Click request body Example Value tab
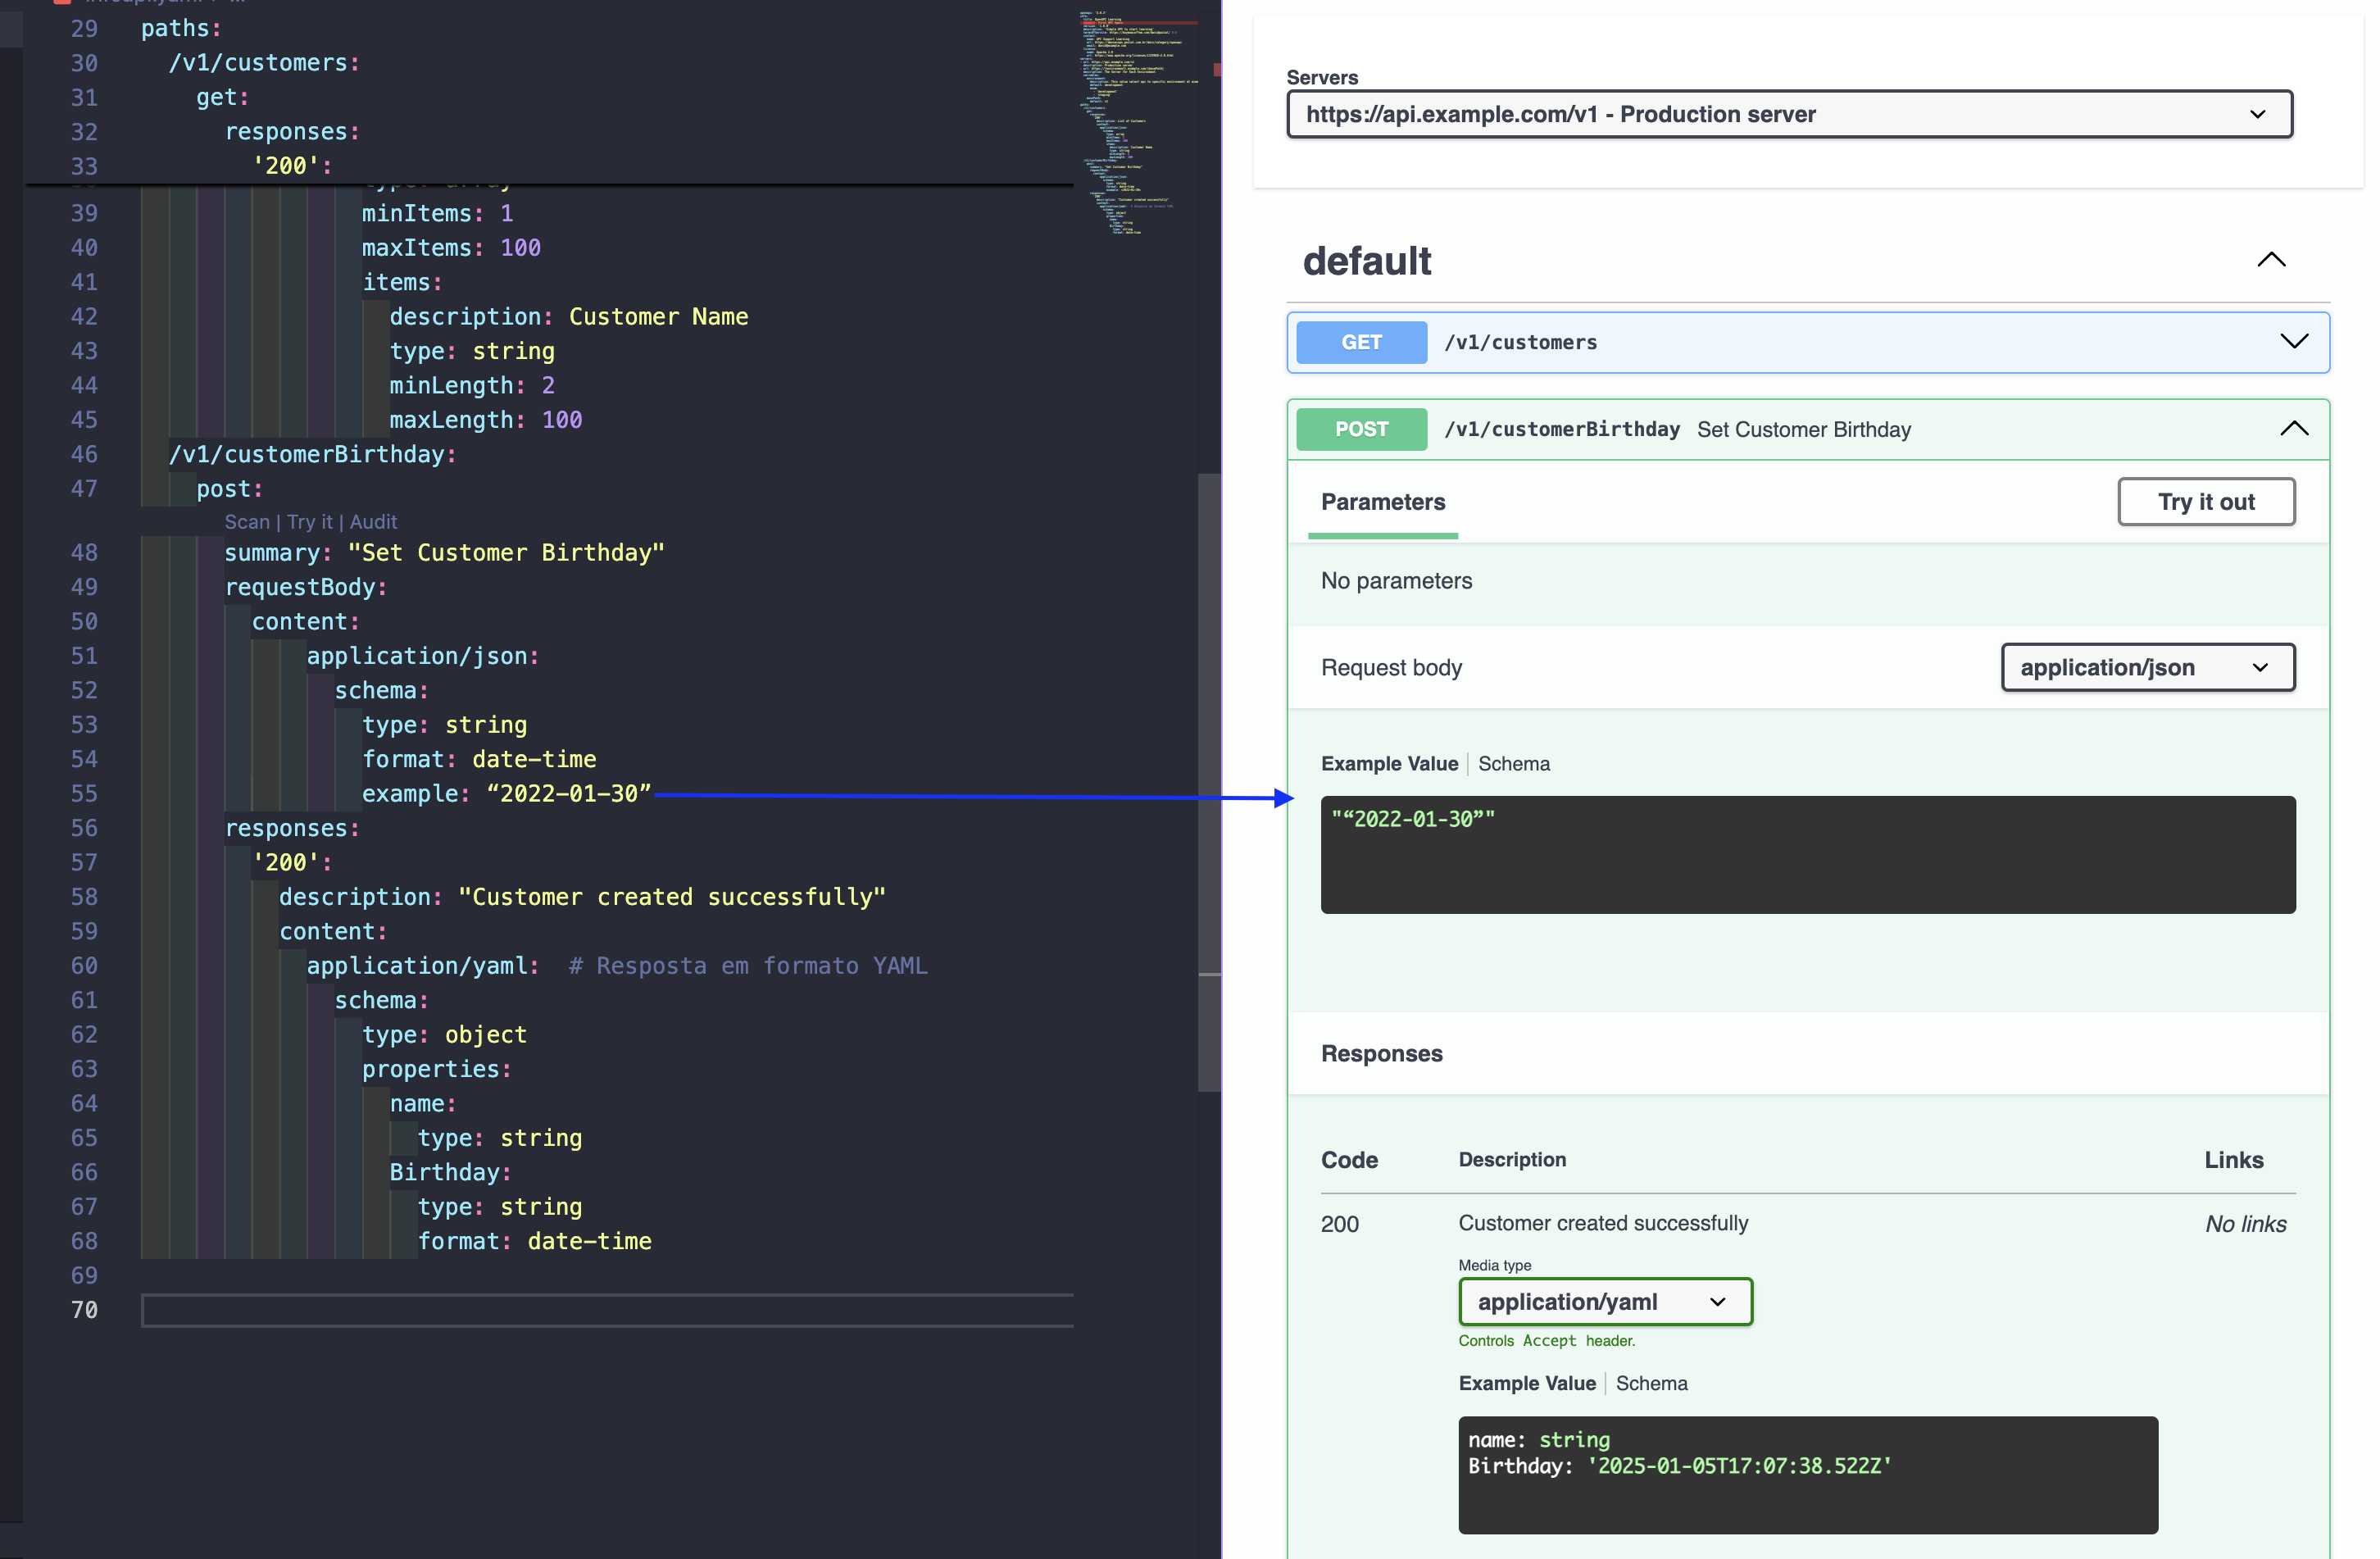This screenshot has height=1559, width=2380. [x=1388, y=764]
